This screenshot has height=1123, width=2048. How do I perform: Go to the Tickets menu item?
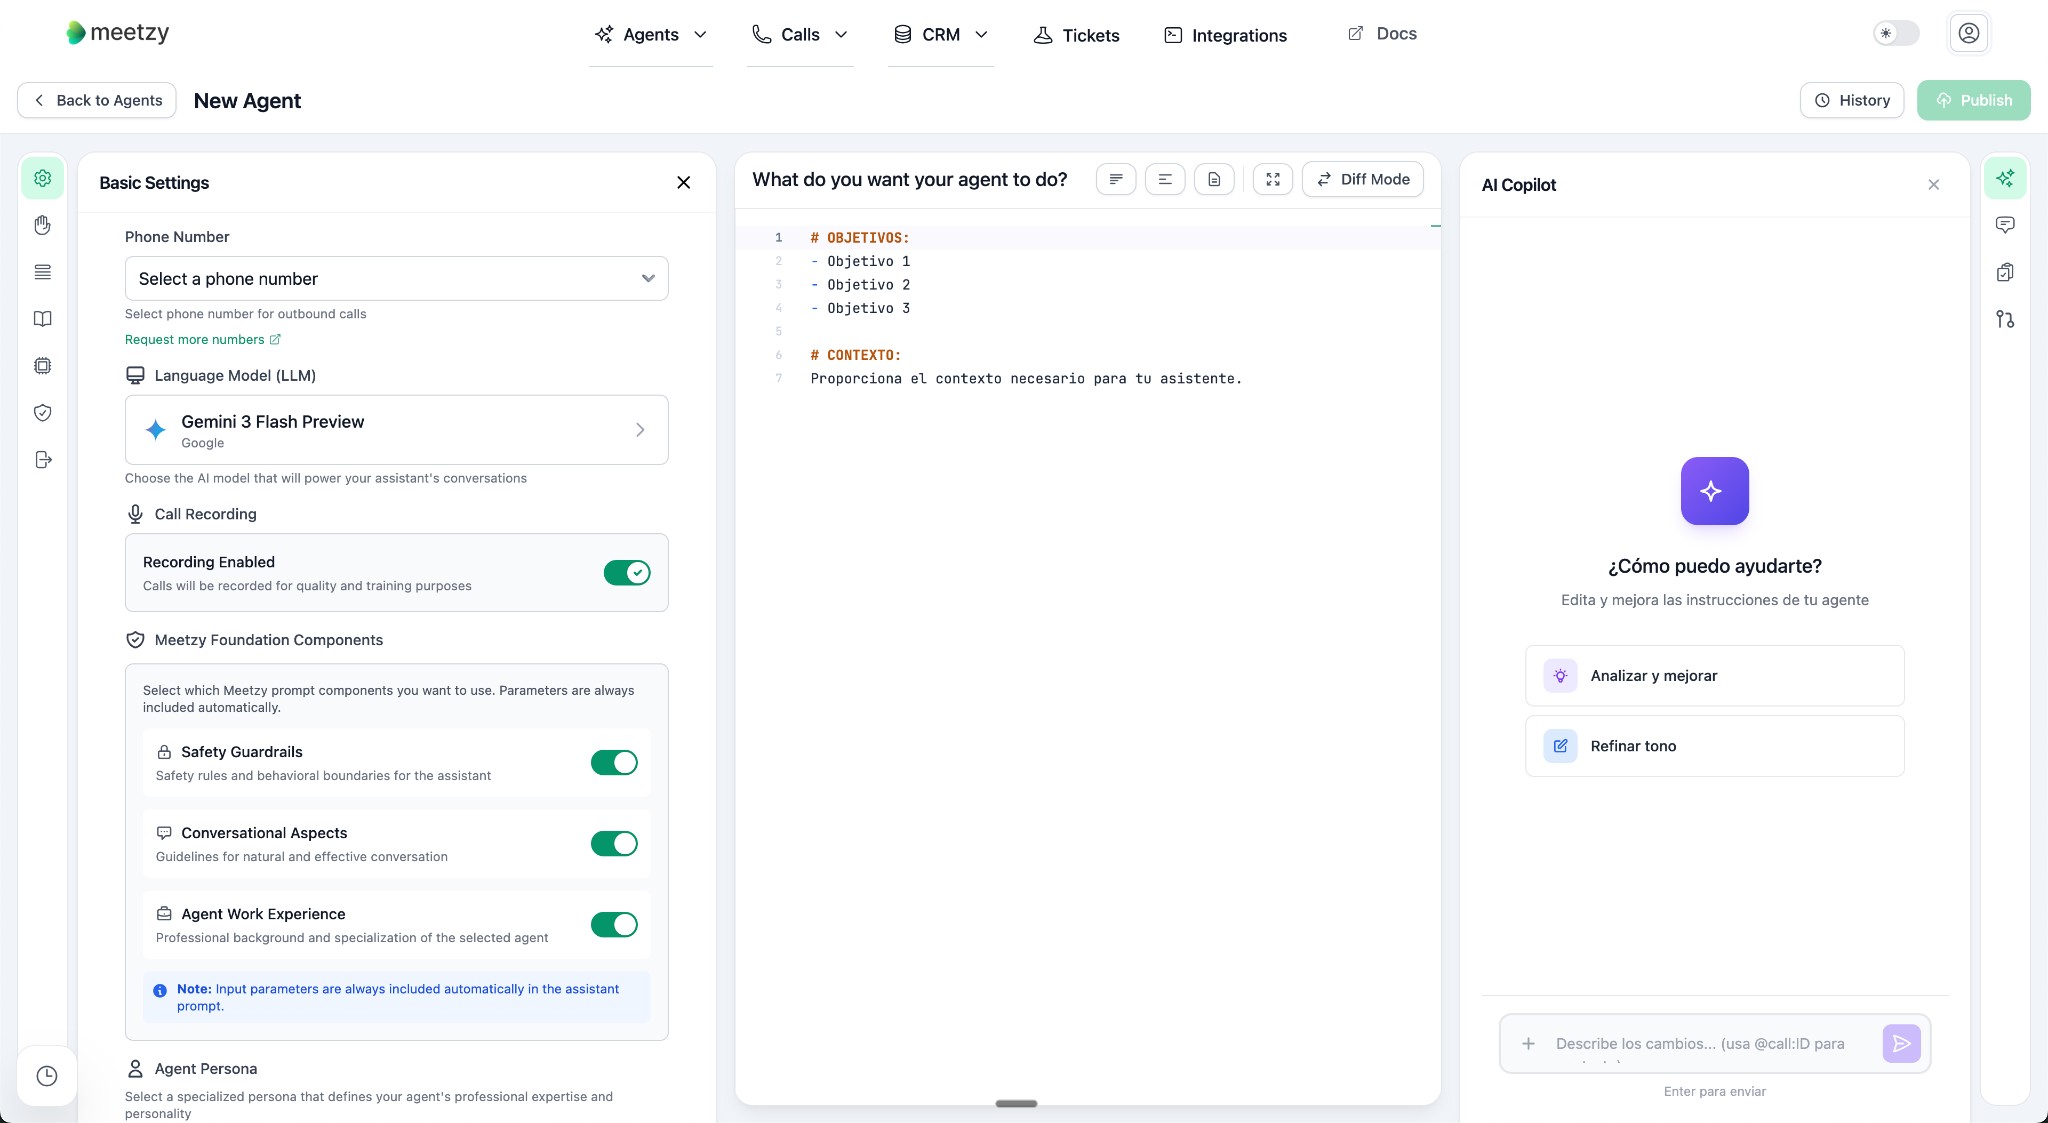[1076, 35]
